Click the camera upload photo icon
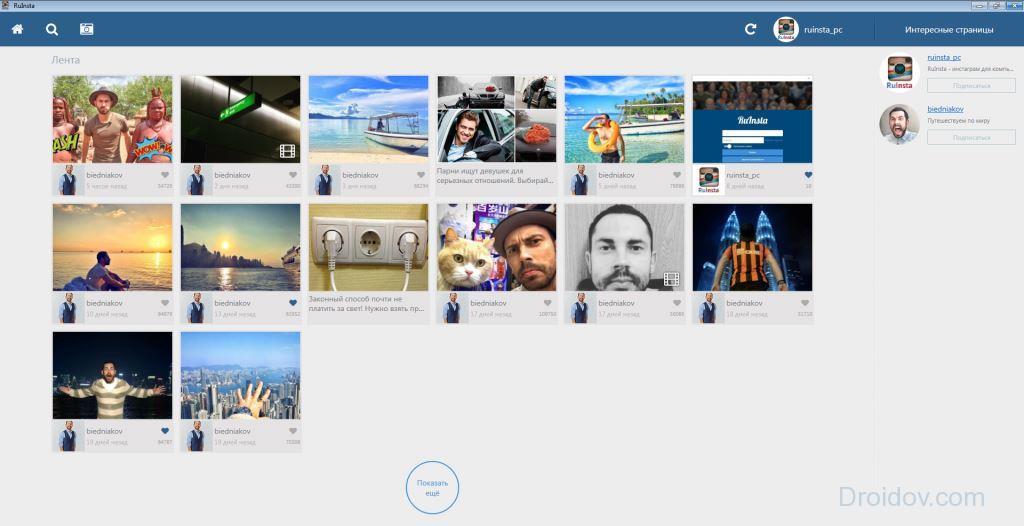Viewport: 1024px width, 526px height. 87,29
